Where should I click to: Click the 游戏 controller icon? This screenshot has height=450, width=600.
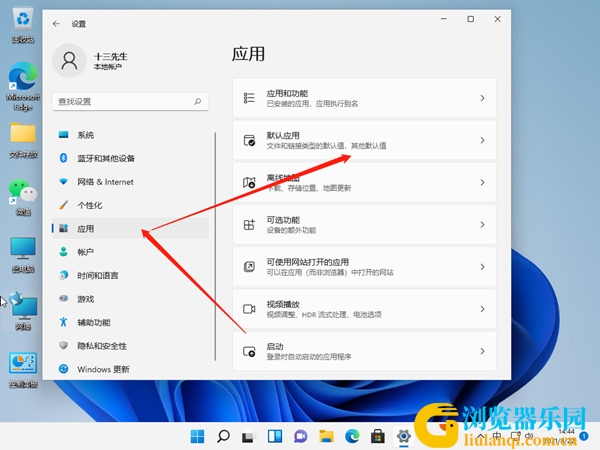(64, 298)
